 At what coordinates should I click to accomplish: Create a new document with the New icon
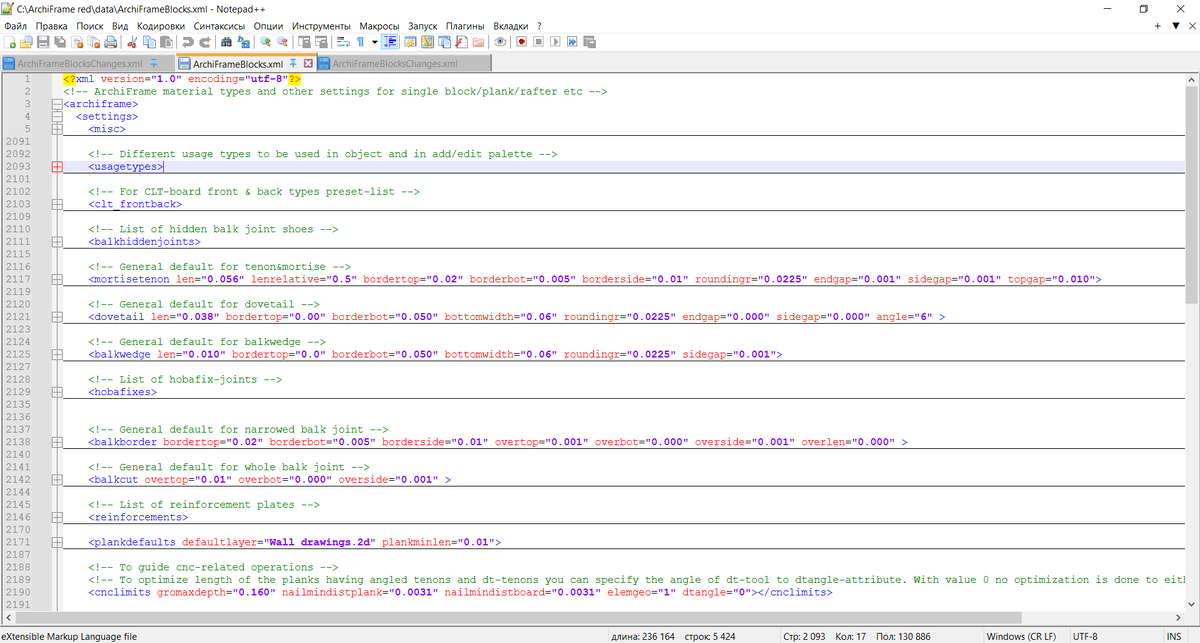[x=9, y=42]
